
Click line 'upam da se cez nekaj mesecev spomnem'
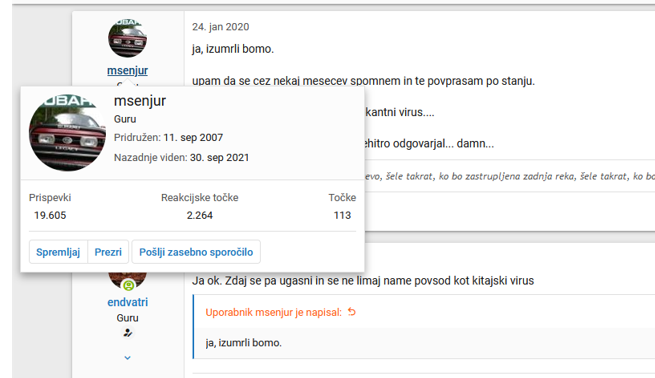click(363, 81)
